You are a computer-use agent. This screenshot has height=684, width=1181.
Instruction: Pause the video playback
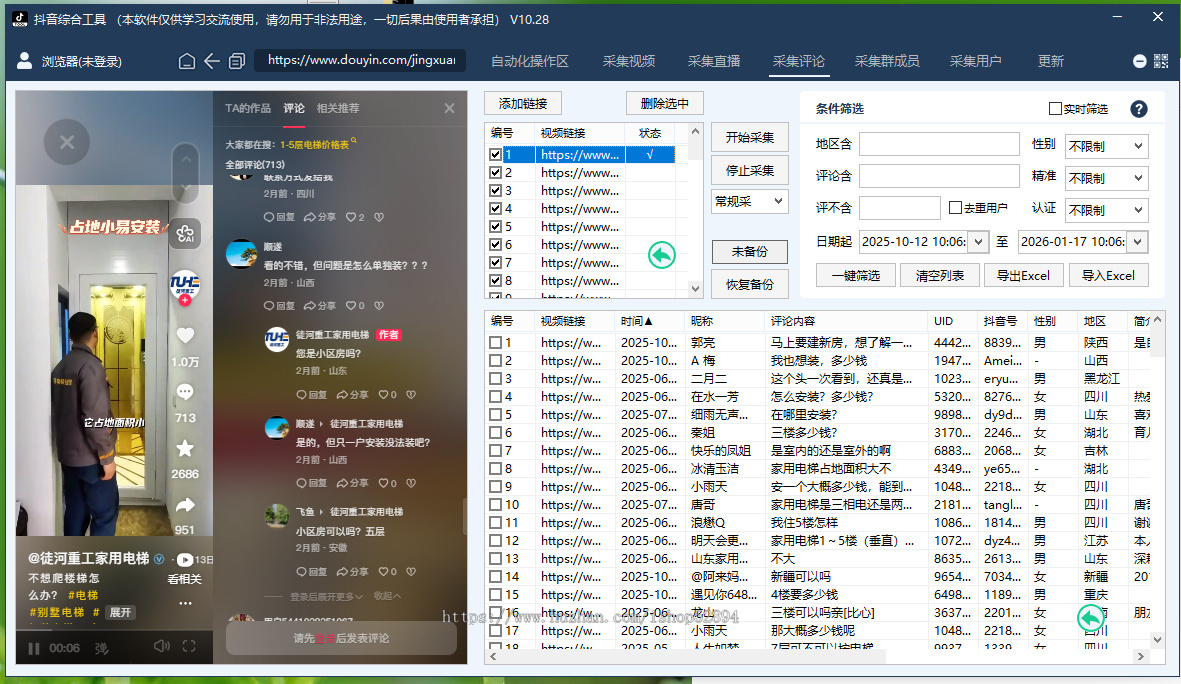point(34,648)
